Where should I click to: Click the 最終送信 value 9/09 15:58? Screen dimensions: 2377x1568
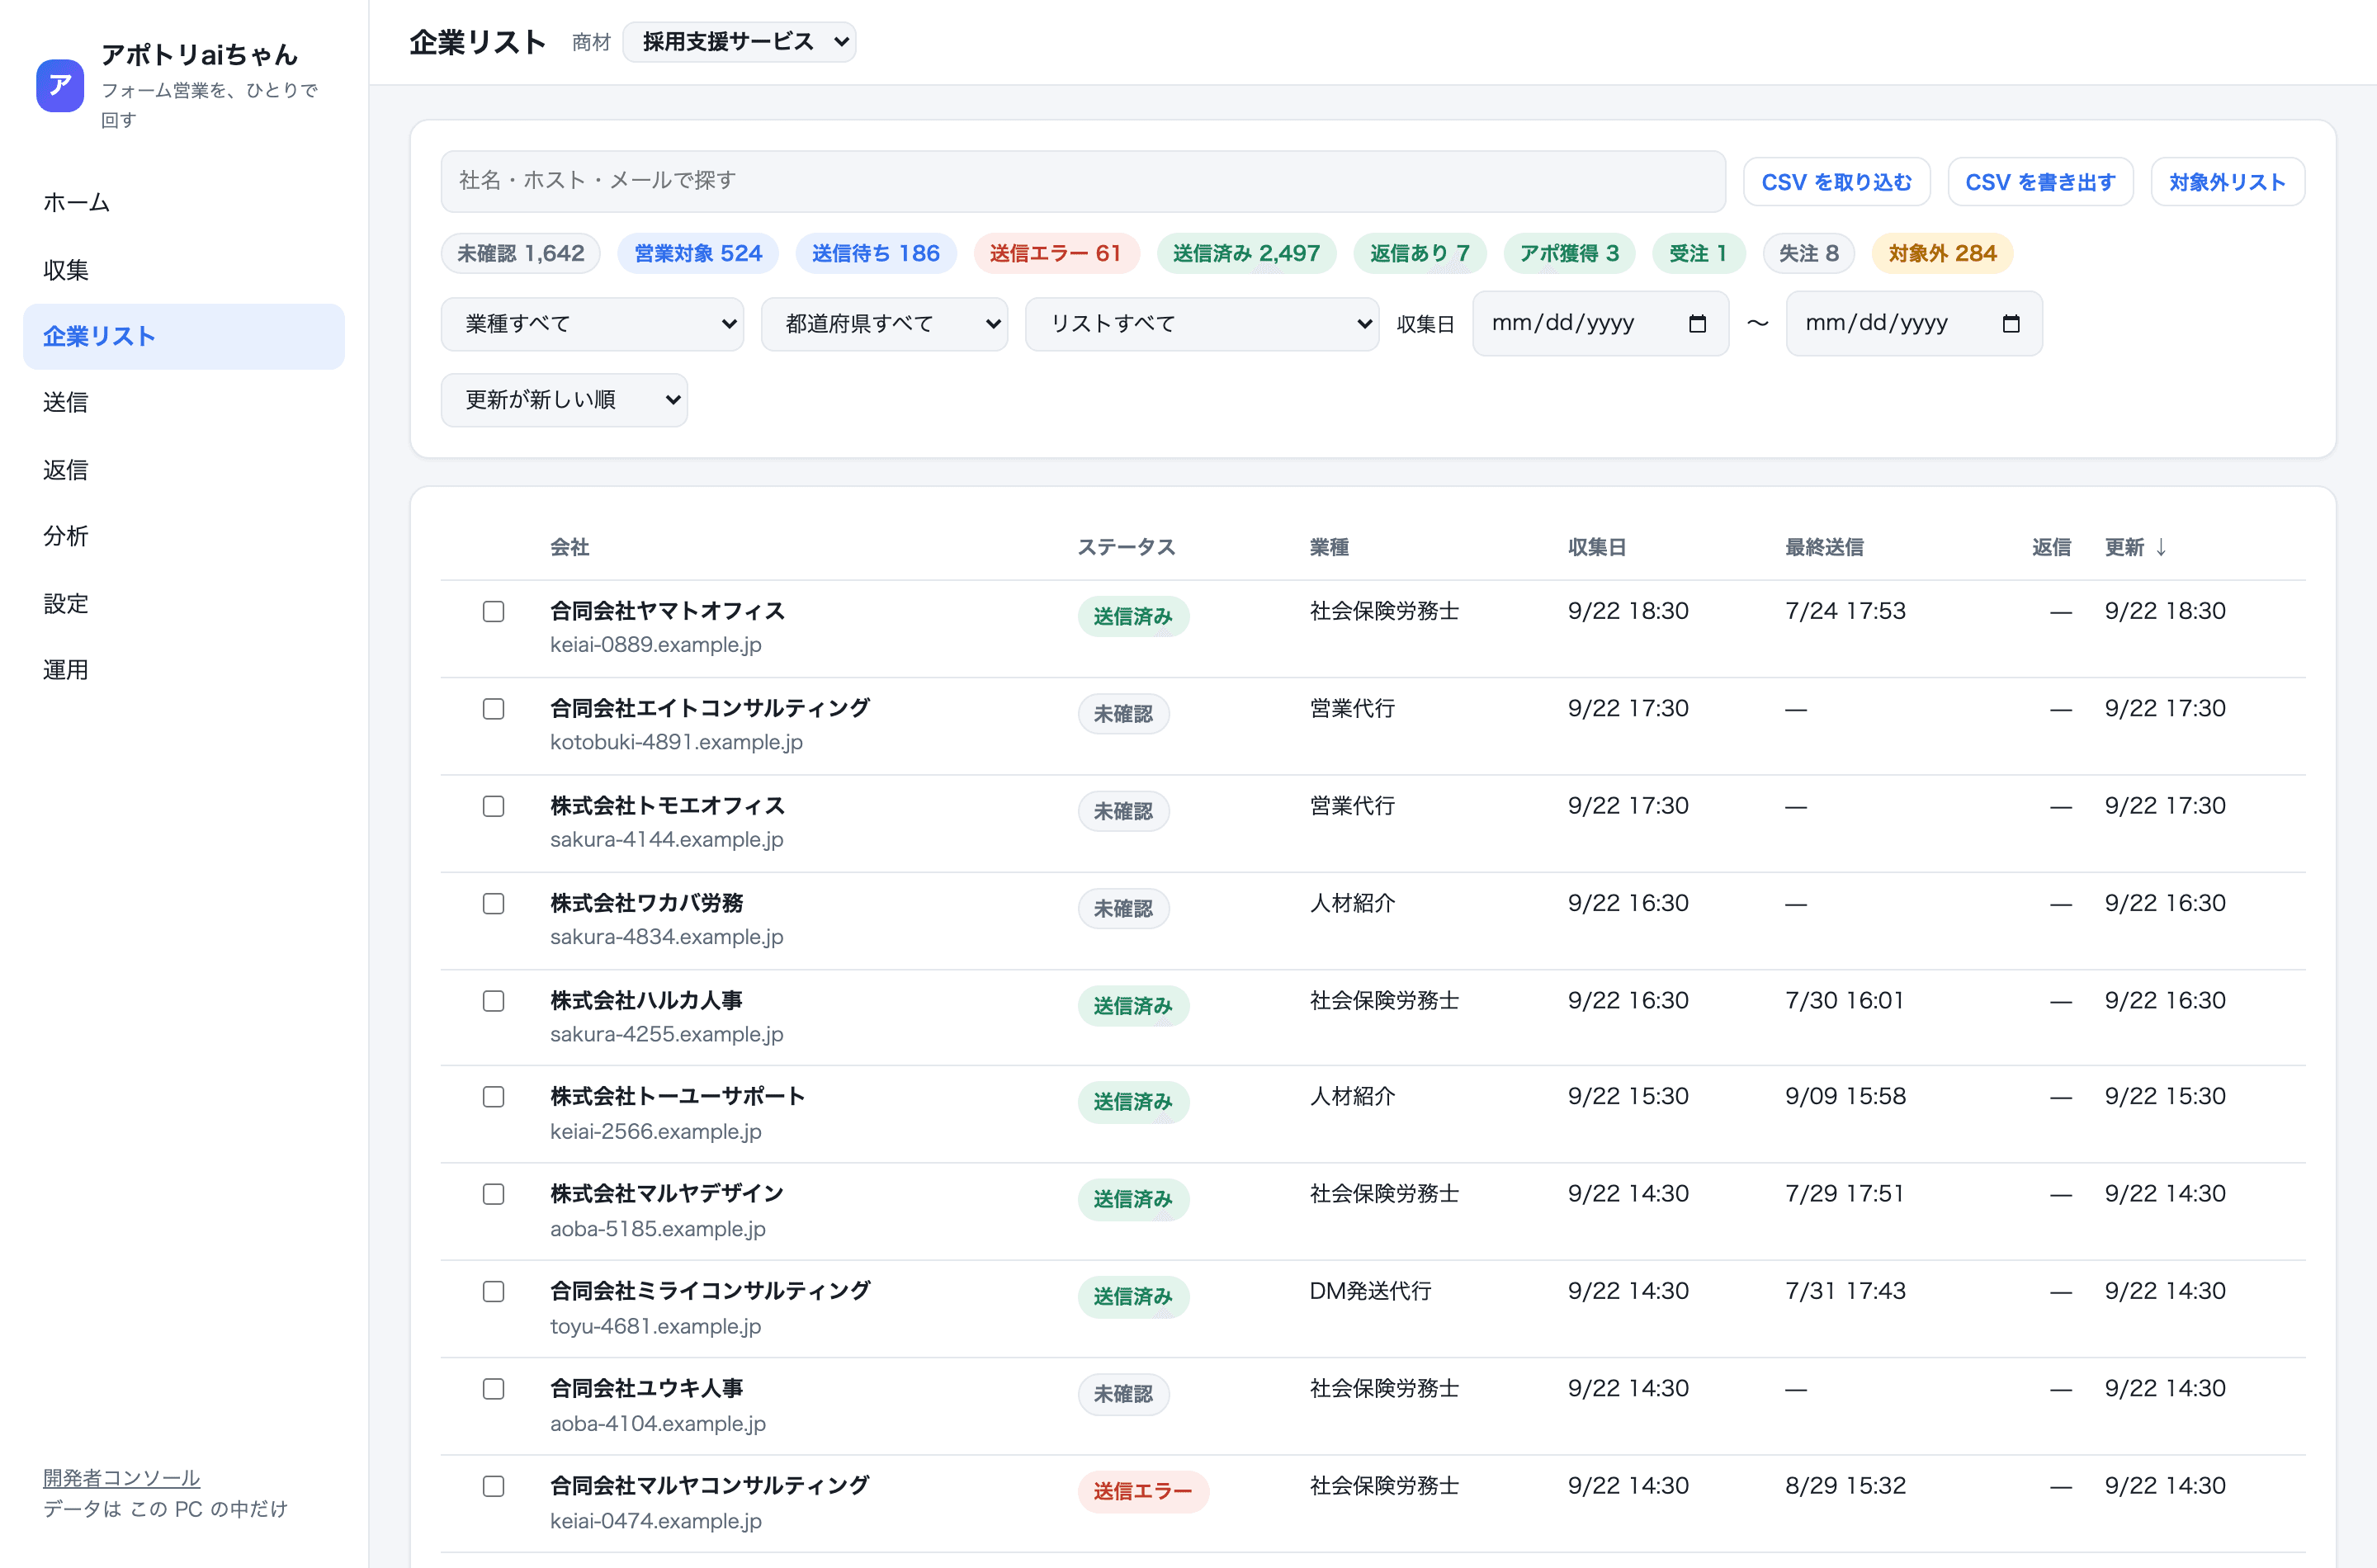(x=1845, y=1097)
